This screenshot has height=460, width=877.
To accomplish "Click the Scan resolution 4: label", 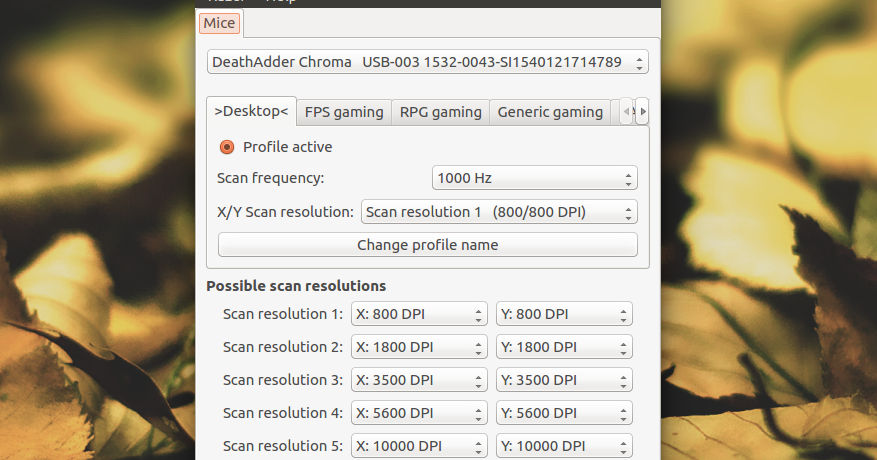I will click(x=283, y=413).
